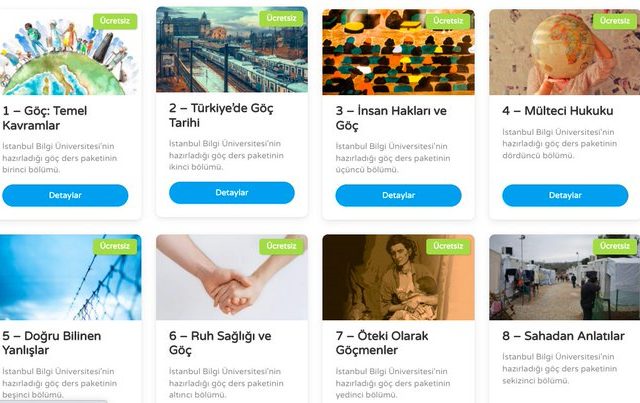
Task: Open the title 4 – Mülteci Hukuku
Action: [x=558, y=111]
